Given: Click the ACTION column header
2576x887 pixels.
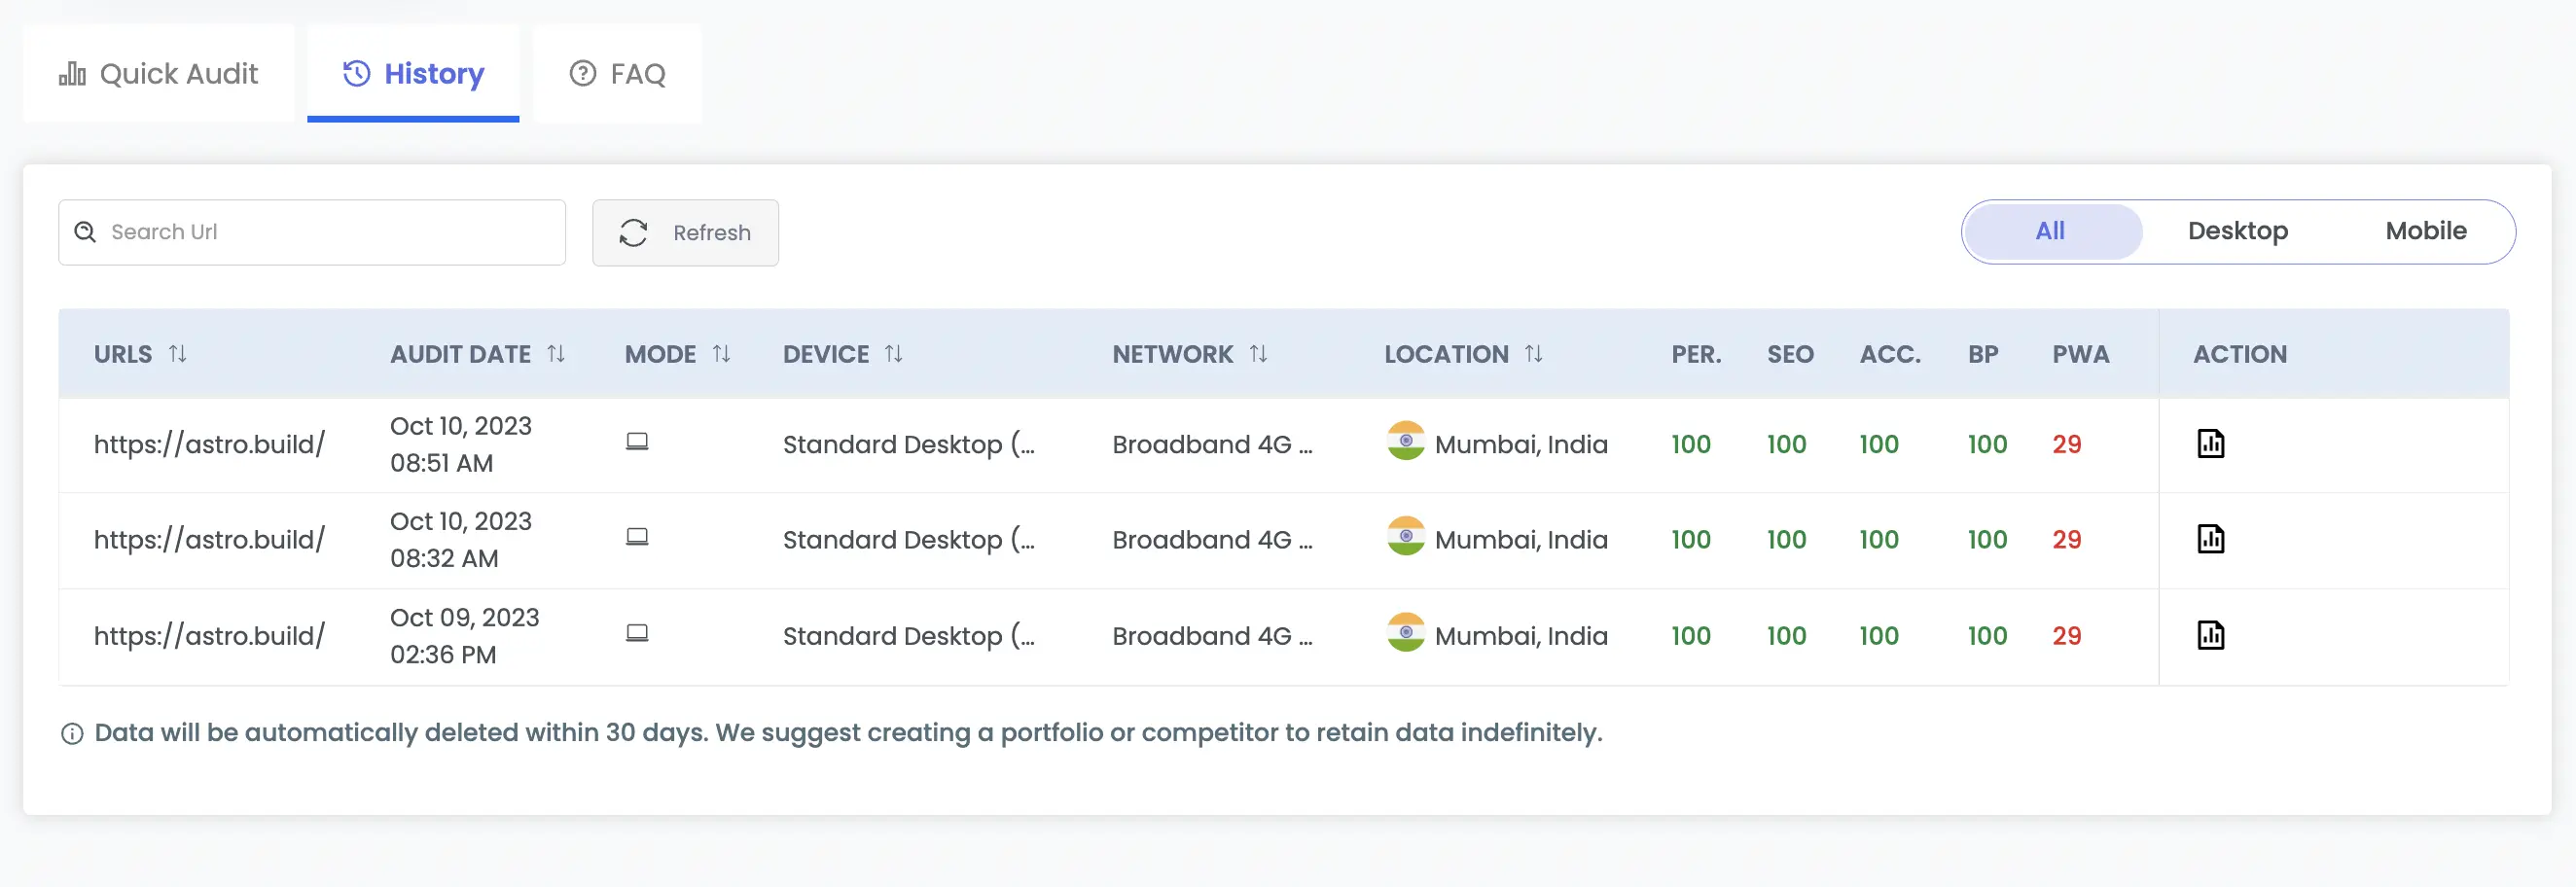Looking at the screenshot, I should (2239, 354).
